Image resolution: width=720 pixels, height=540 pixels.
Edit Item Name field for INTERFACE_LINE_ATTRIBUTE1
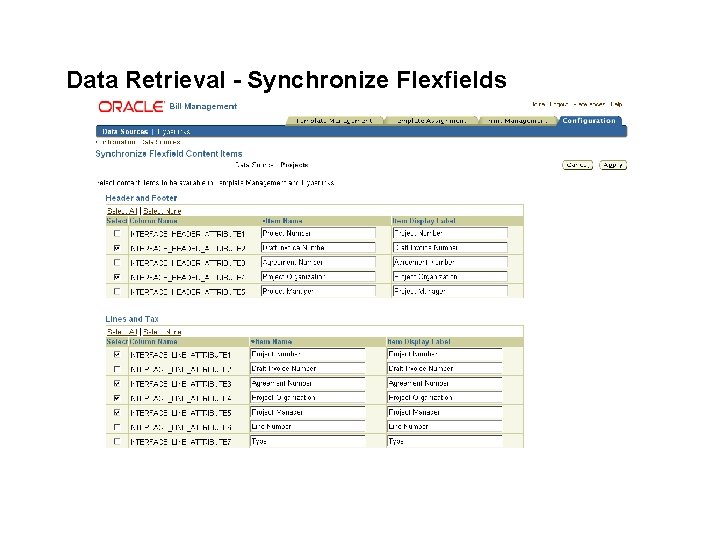(308, 354)
